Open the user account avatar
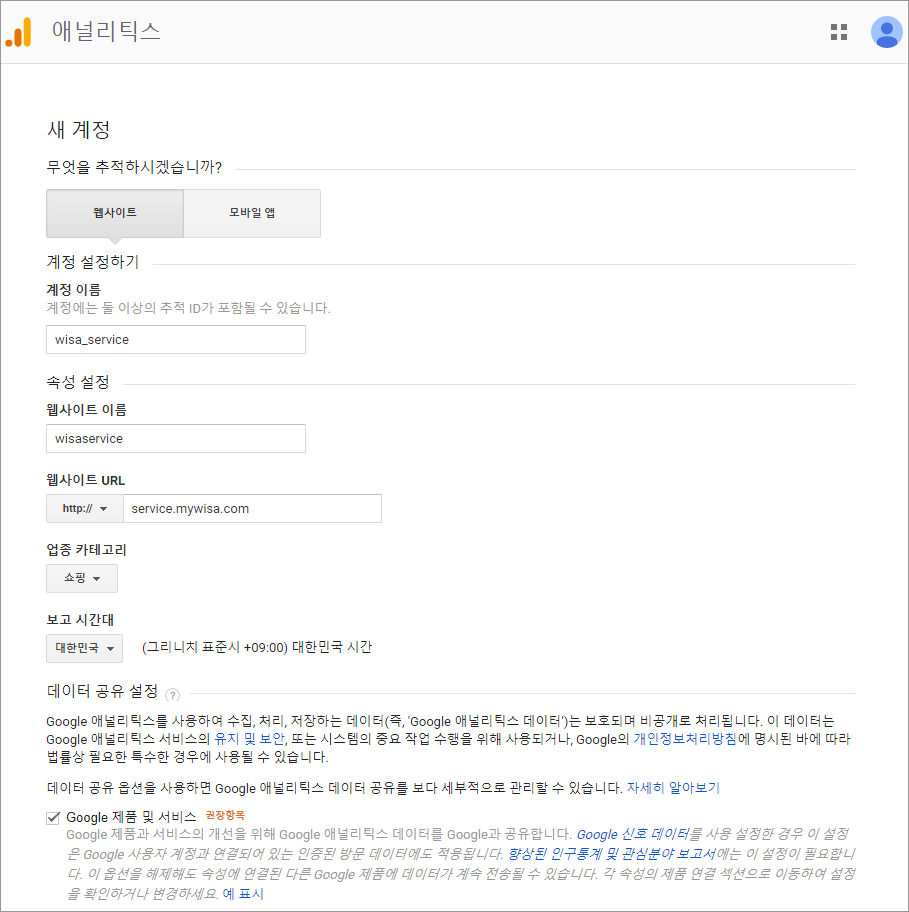 (x=886, y=32)
